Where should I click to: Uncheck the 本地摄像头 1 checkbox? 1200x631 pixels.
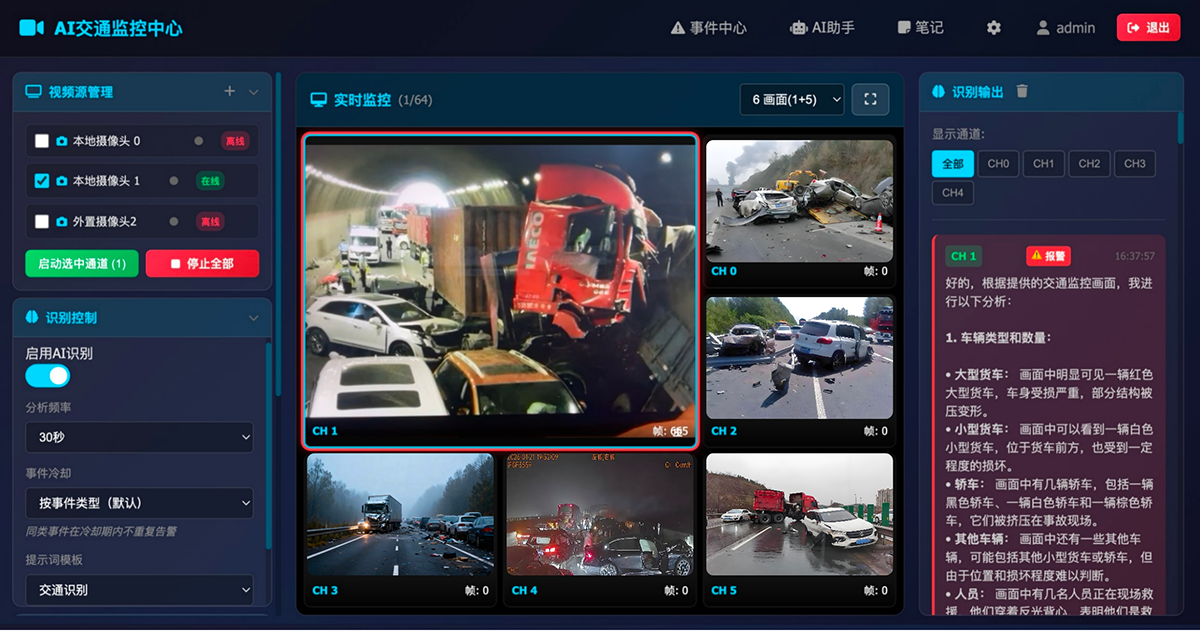coord(42,181)
